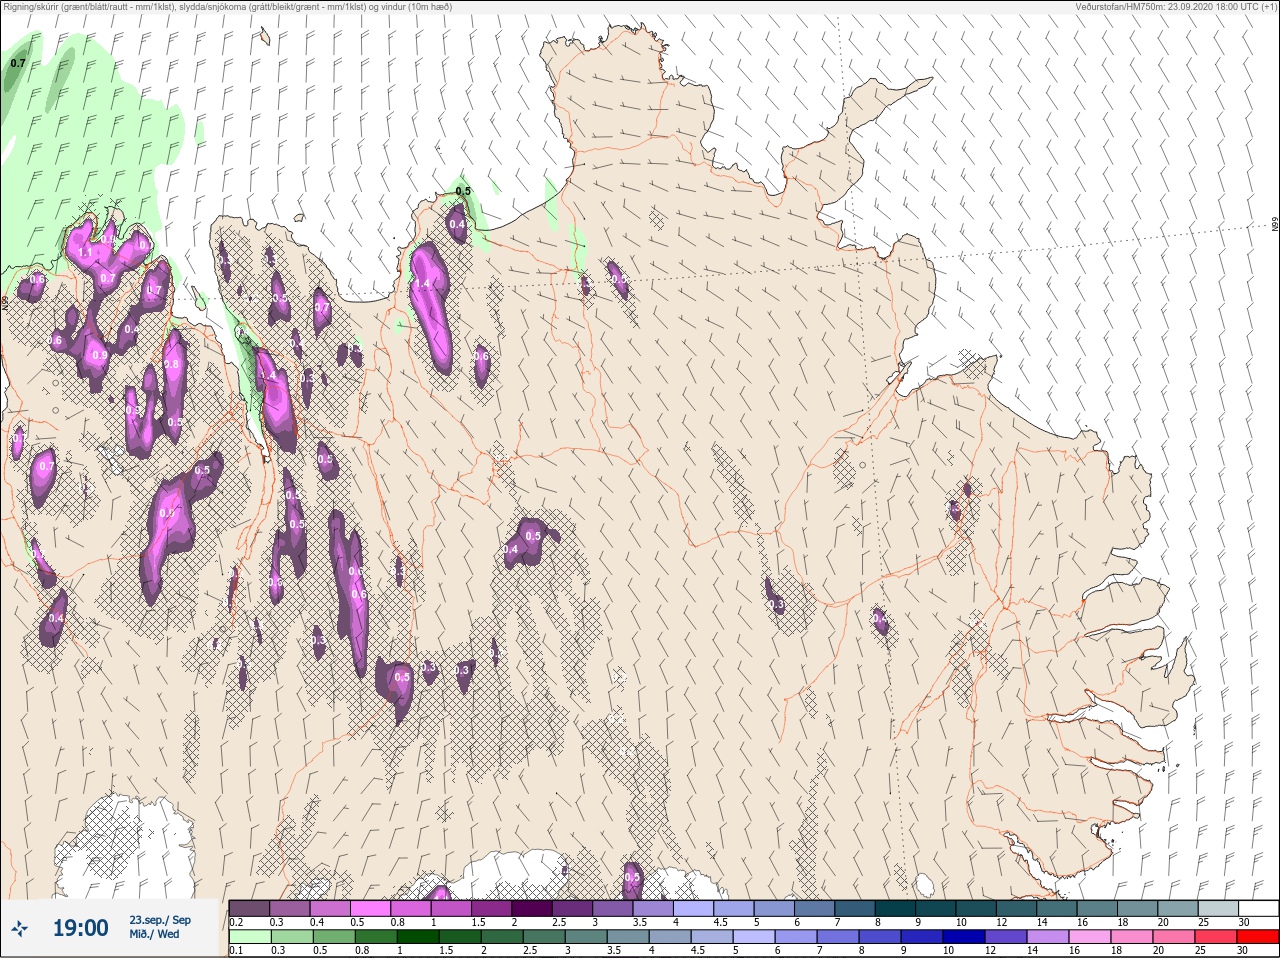
Task: Click the '0.8' precipitation value on the map
Action: 171,364
